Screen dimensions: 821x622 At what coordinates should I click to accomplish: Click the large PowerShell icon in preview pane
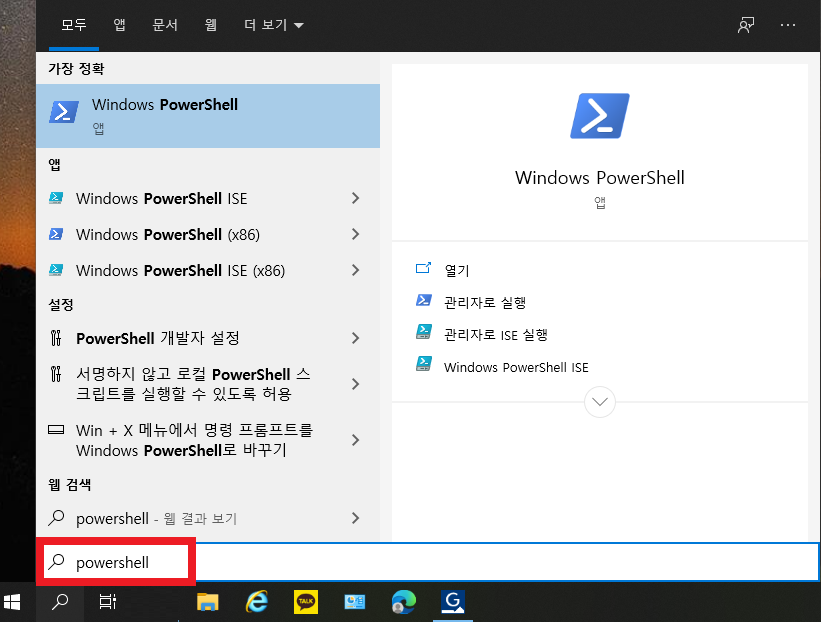pyautogui.click(x=600, y=116)
